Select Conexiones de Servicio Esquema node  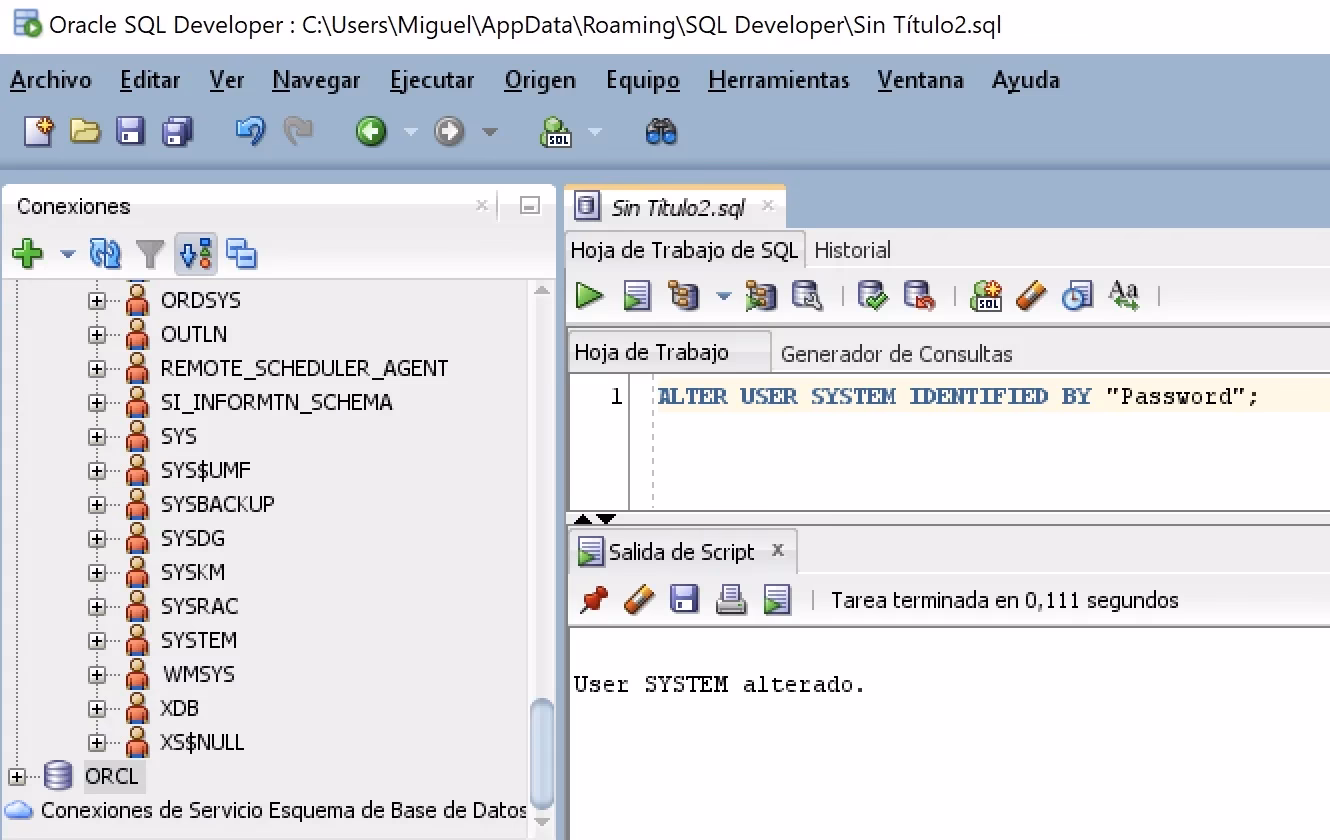point(284,810)
